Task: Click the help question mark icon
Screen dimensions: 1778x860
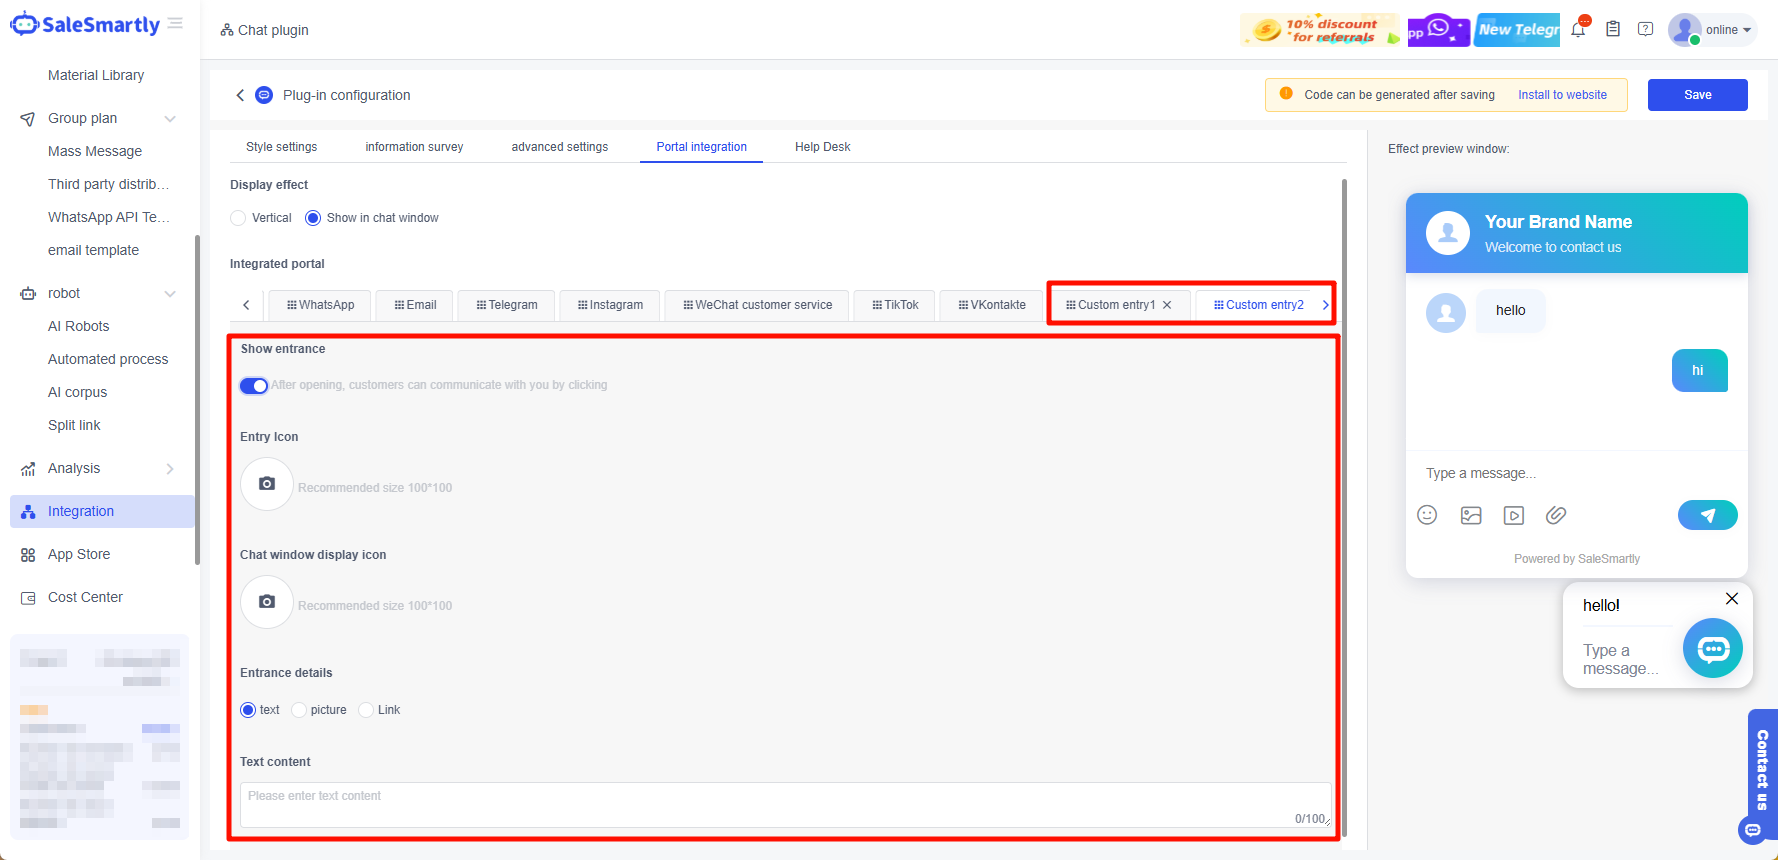Action: (1645, 29)
